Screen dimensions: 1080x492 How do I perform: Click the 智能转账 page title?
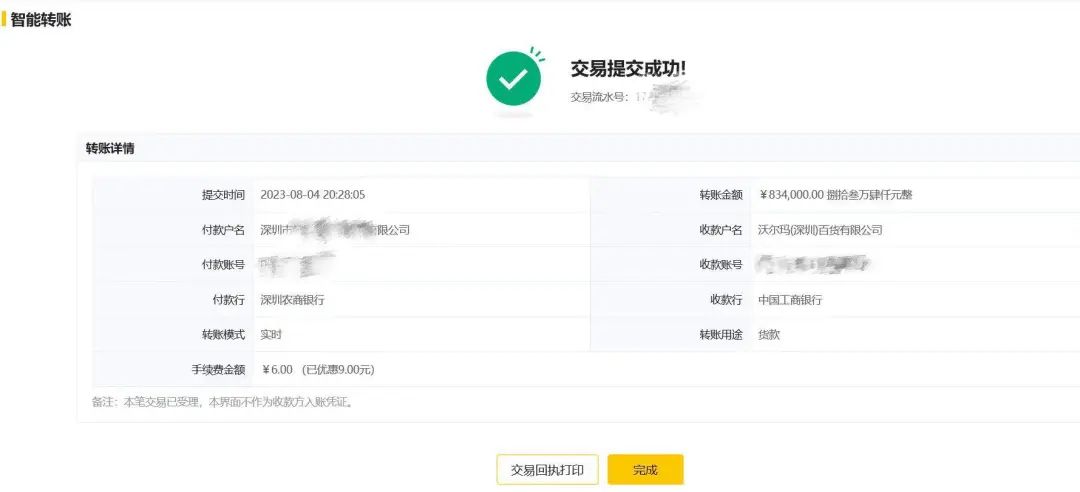point(41,20)
